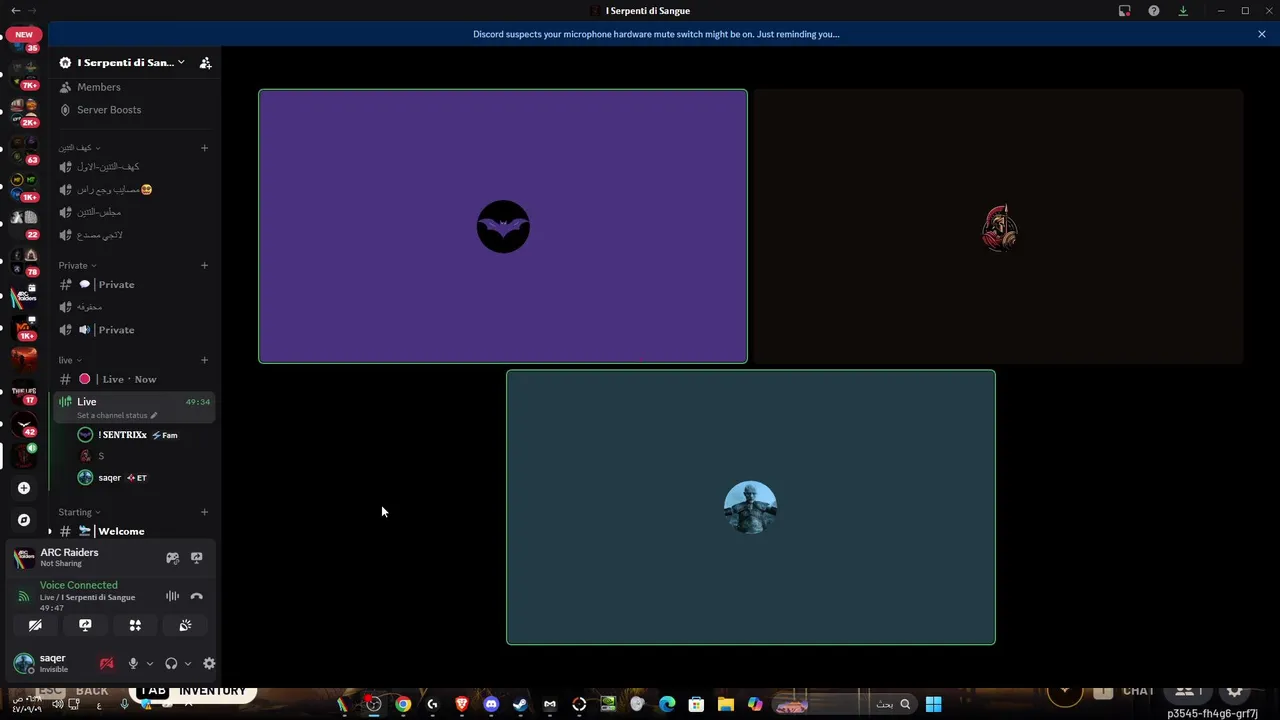Open Discover servers compass icon
Image resolution: width=1280 pixels, height=720 pixels.
tap(24, 520)
